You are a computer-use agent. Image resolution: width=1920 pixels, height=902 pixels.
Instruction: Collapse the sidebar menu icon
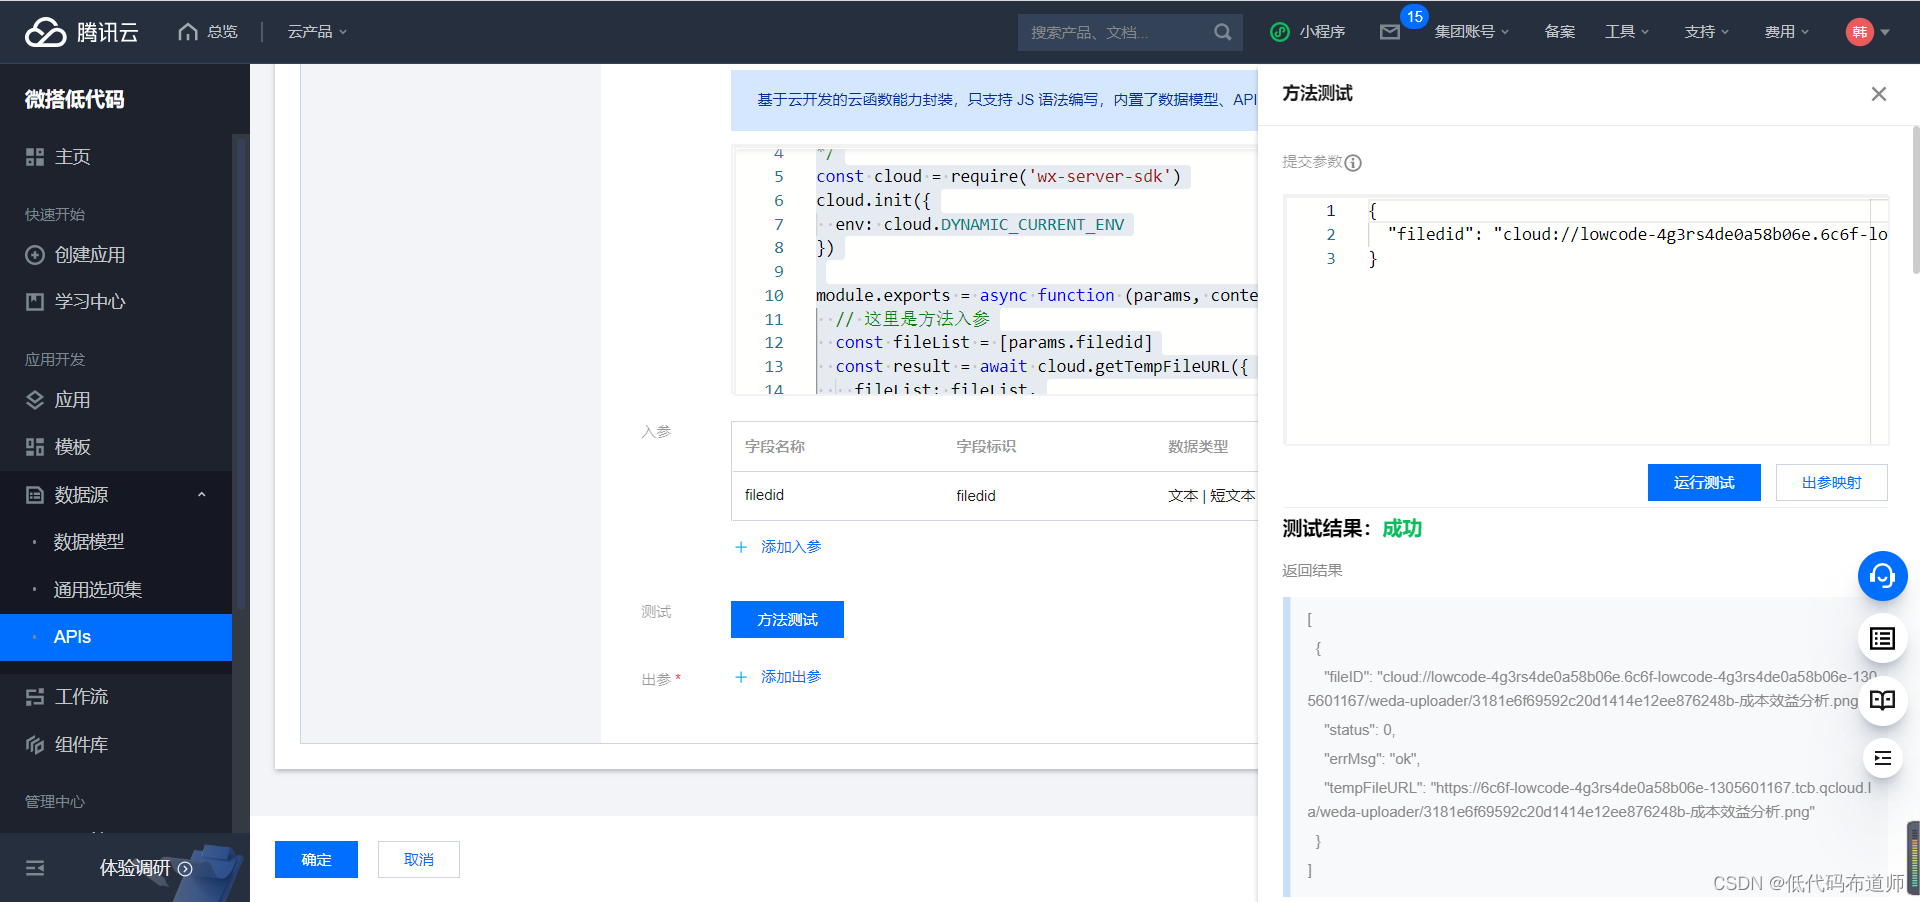point(35,868)
